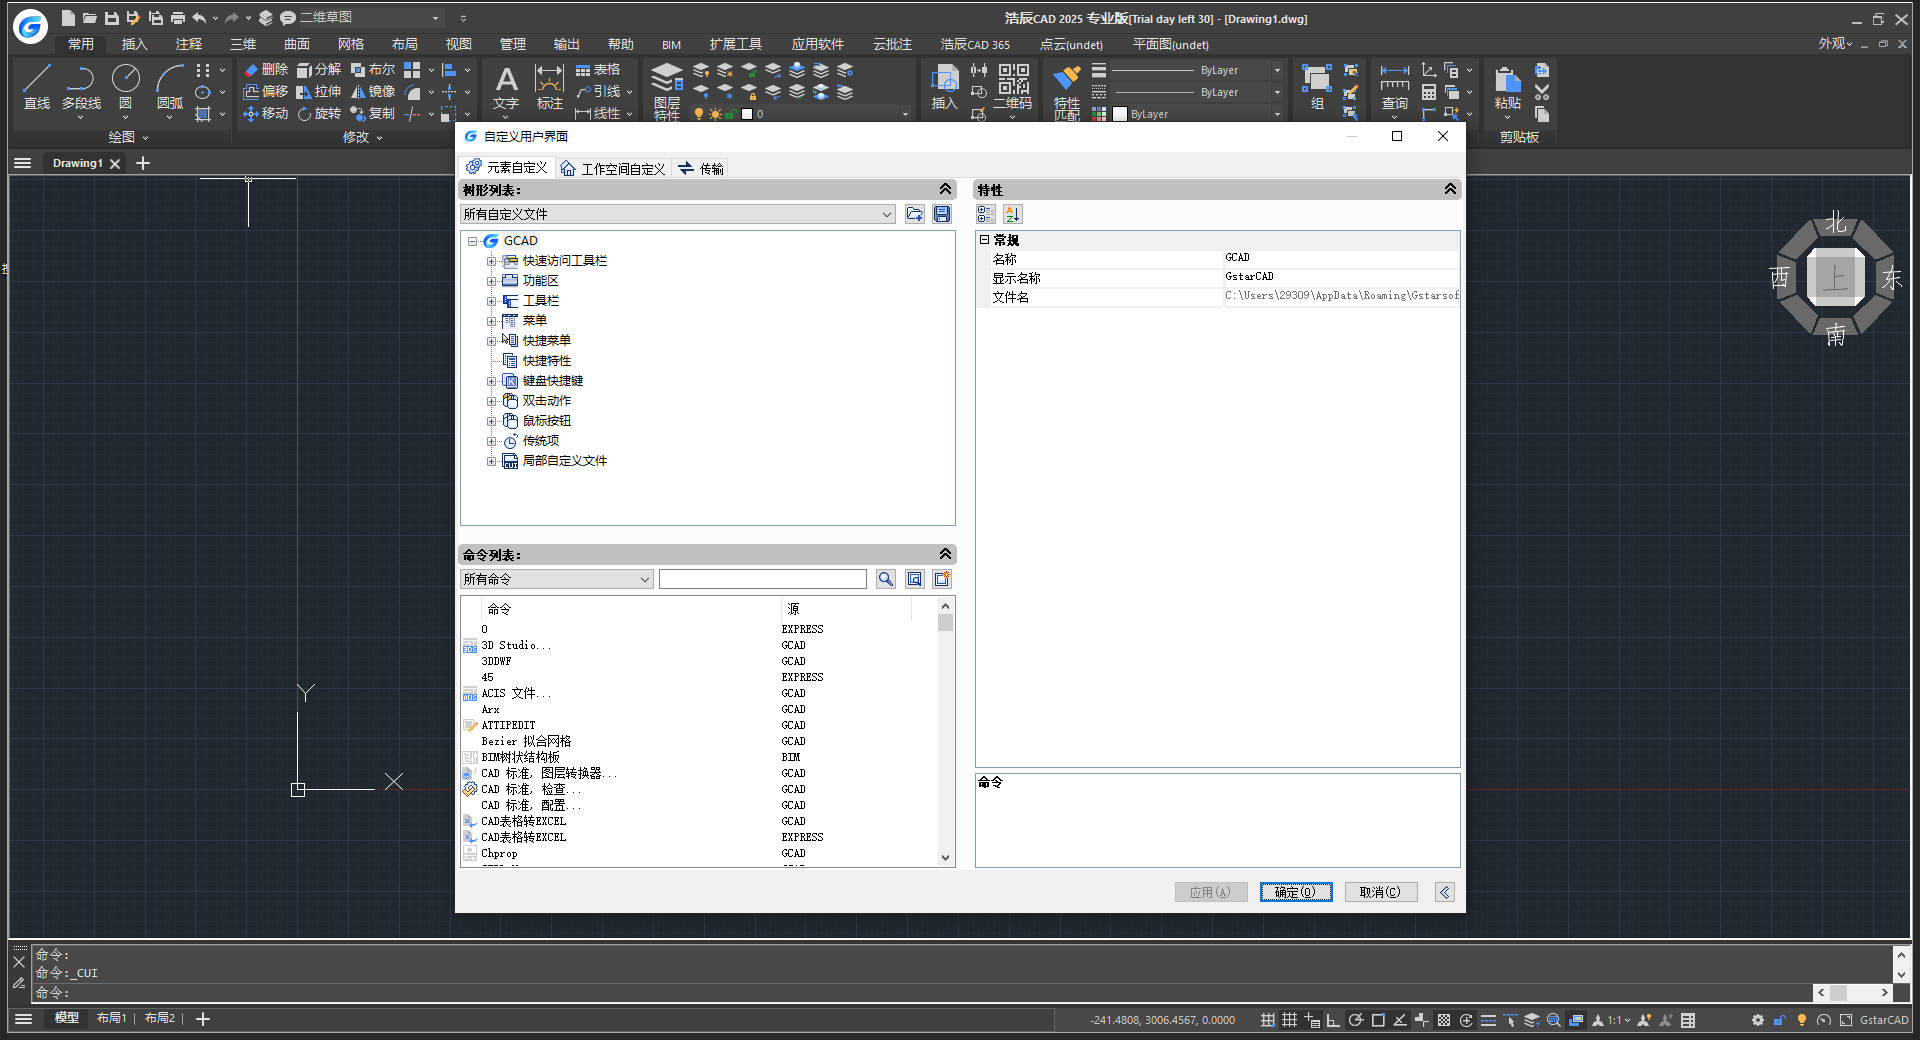Click the command line input area
The width and height of the screenshot is (1920, 1040).
click(920, 993)
